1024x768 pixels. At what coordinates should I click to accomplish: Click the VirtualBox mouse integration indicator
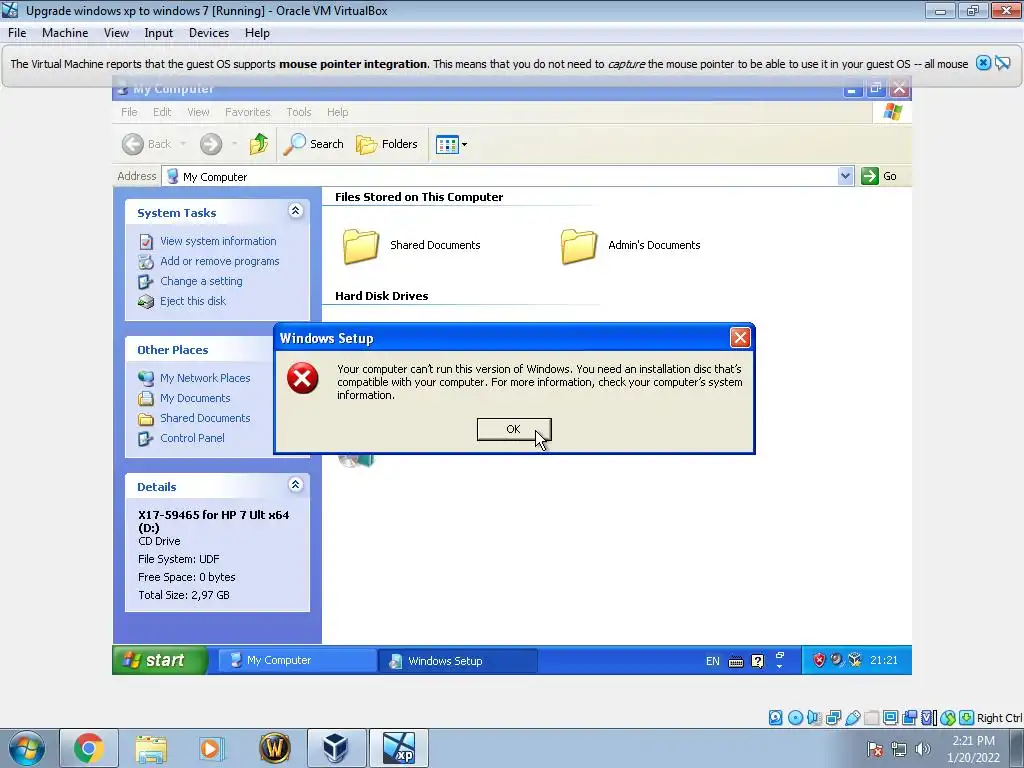point(948,718)
